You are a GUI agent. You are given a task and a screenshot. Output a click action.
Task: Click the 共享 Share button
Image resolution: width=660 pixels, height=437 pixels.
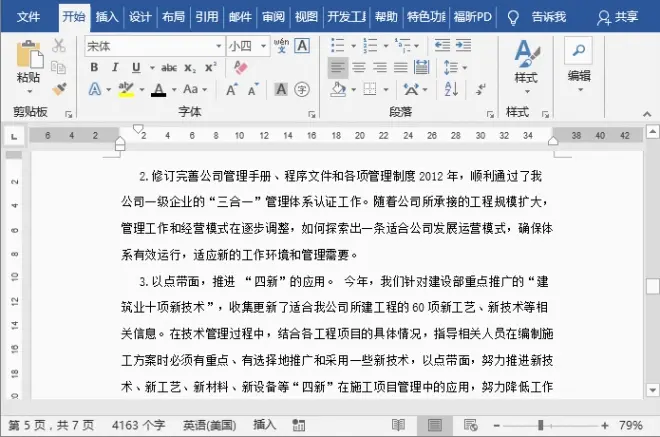click(617, 17)
